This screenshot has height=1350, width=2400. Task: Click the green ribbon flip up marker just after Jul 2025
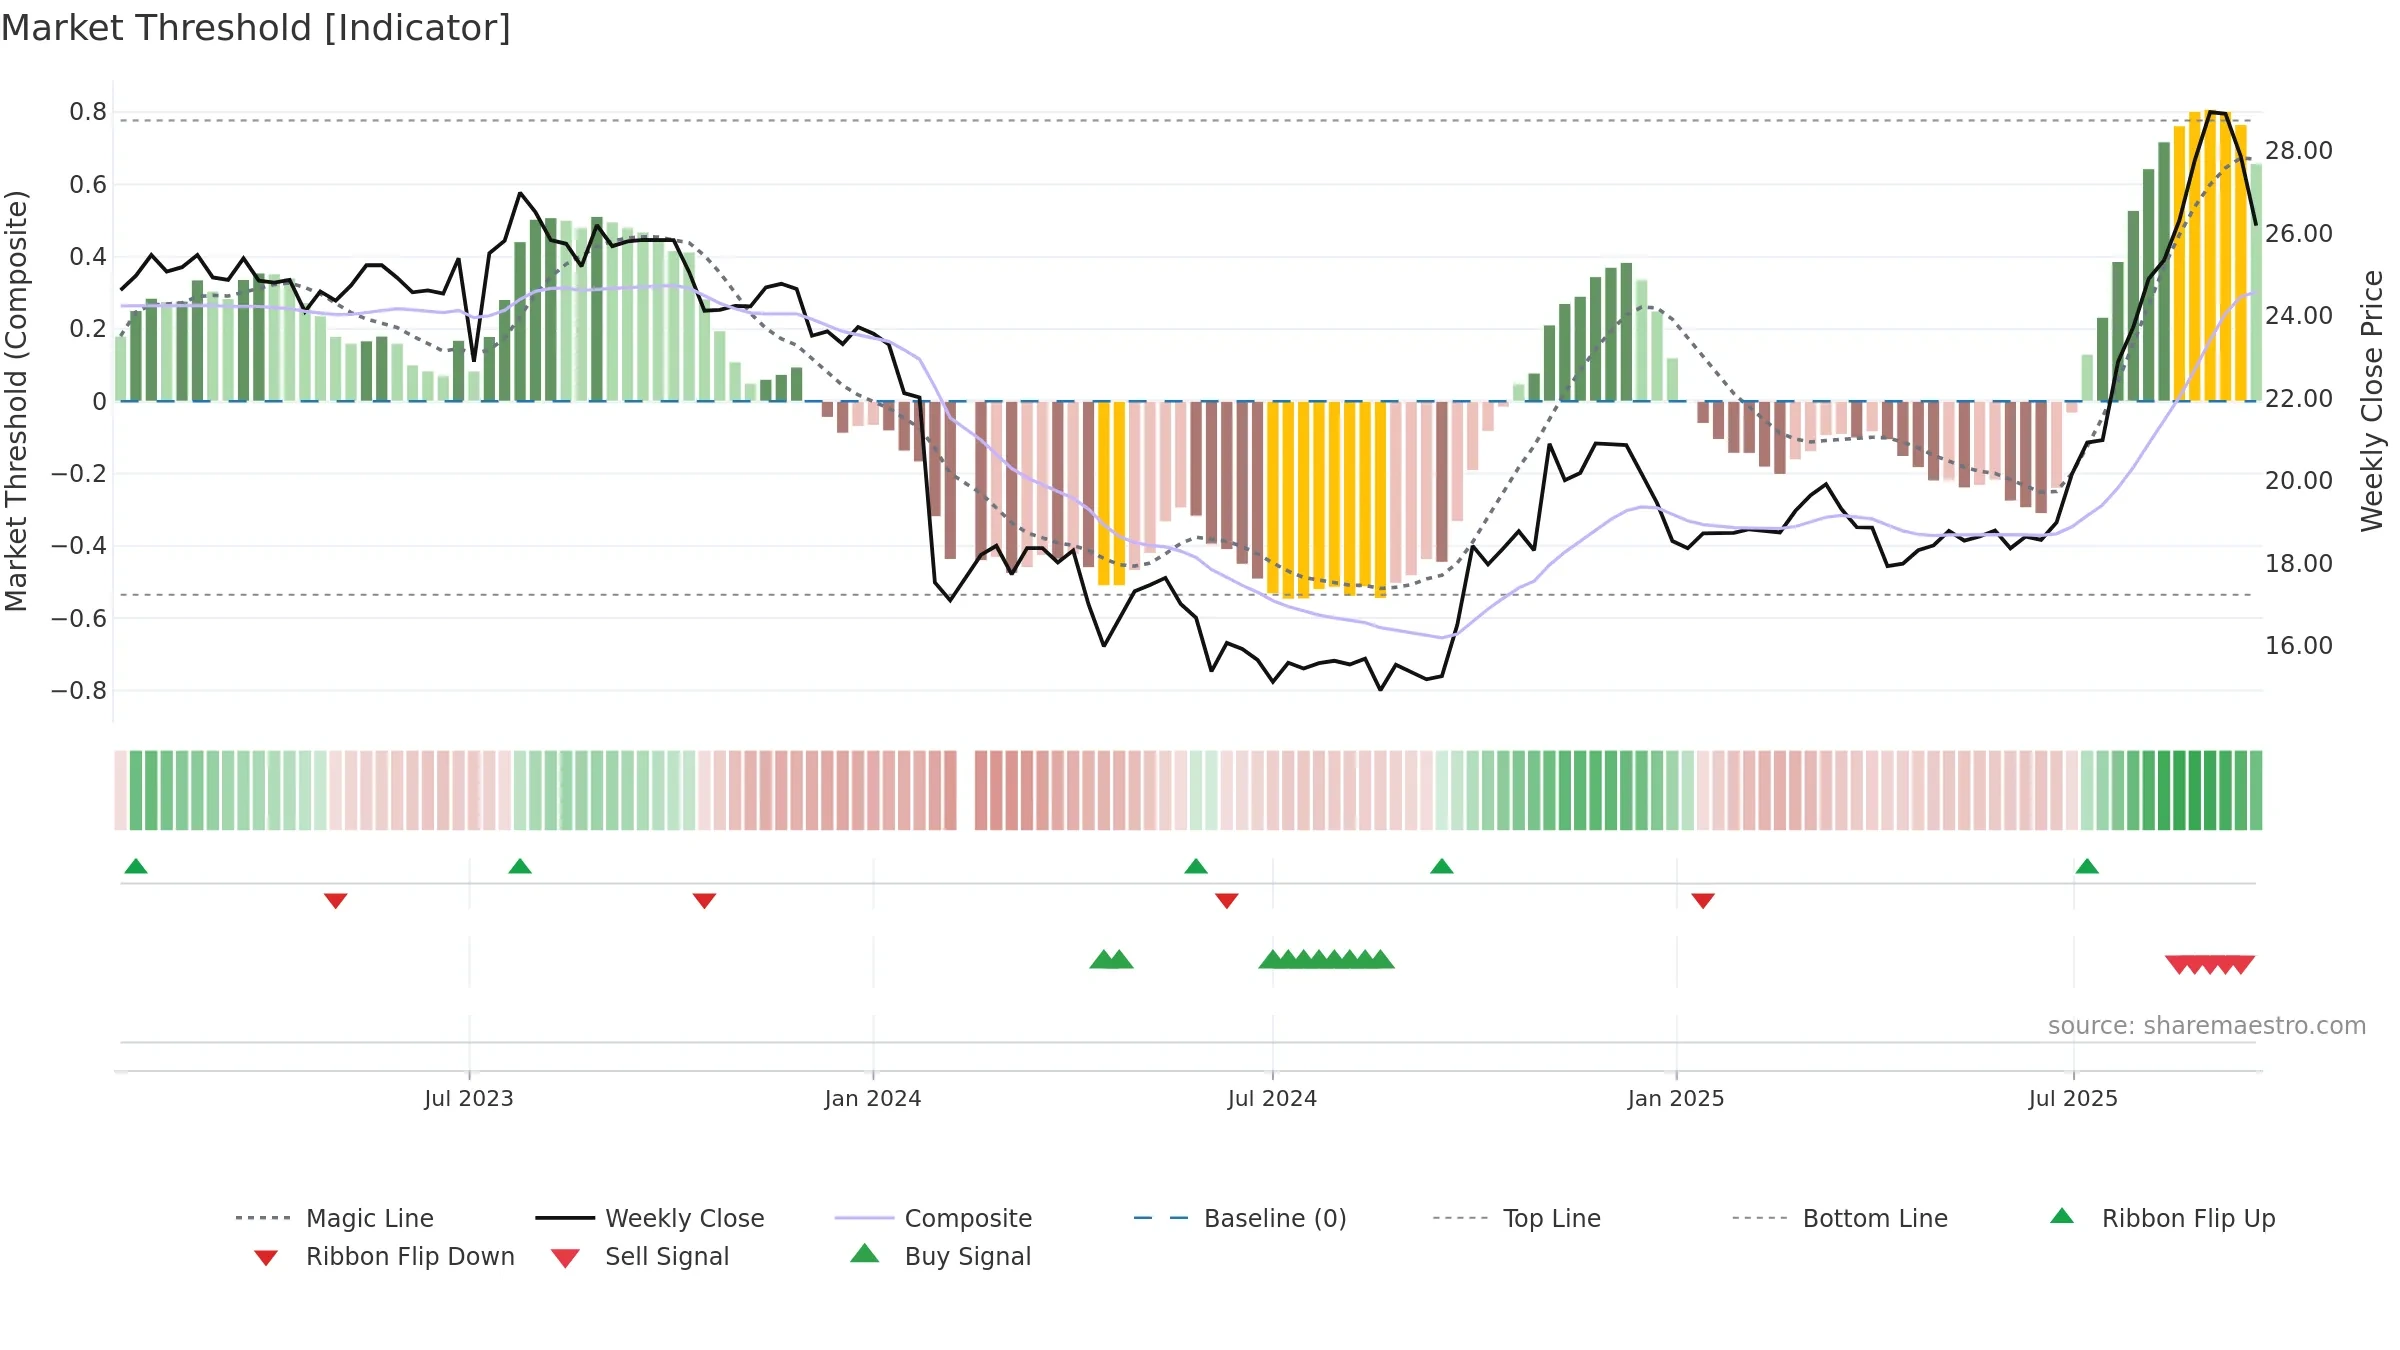[2087, 866]
